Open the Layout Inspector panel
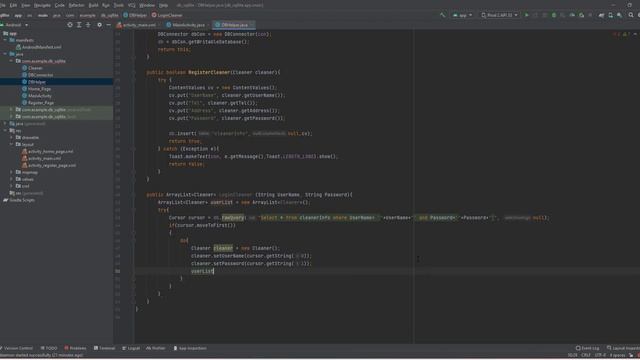This screenshot has height=360, width=640. 623,348
